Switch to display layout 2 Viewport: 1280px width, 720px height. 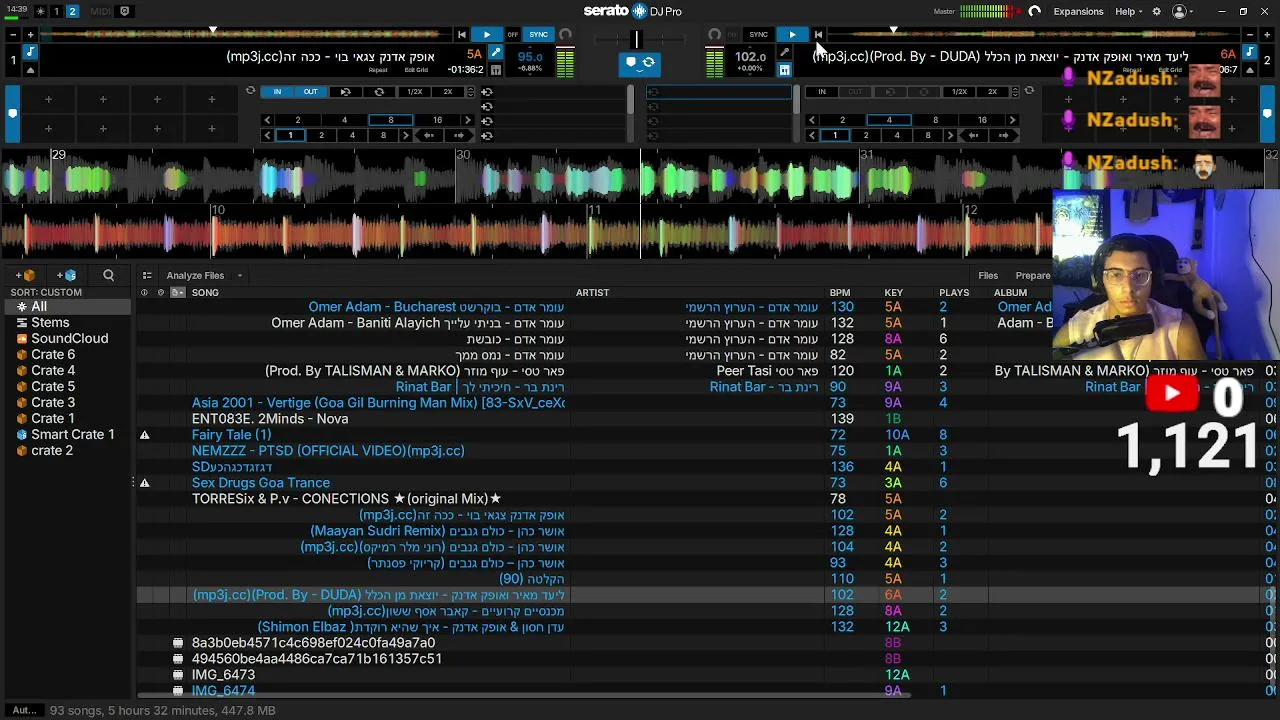point(72,11)
